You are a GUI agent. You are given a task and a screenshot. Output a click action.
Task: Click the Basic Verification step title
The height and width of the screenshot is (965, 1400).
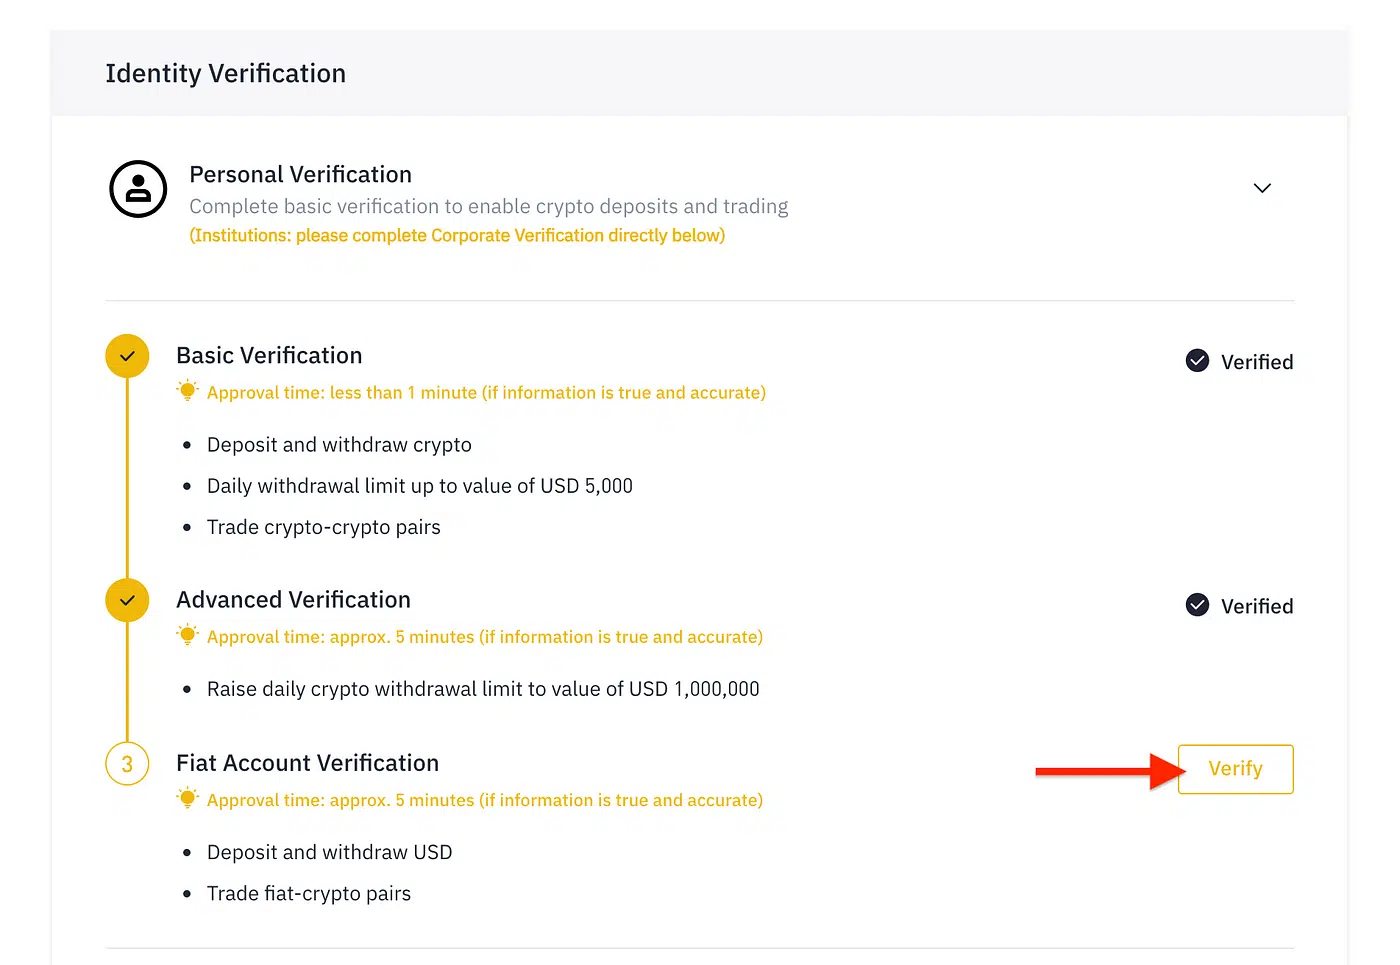click(x=269, y=356)
